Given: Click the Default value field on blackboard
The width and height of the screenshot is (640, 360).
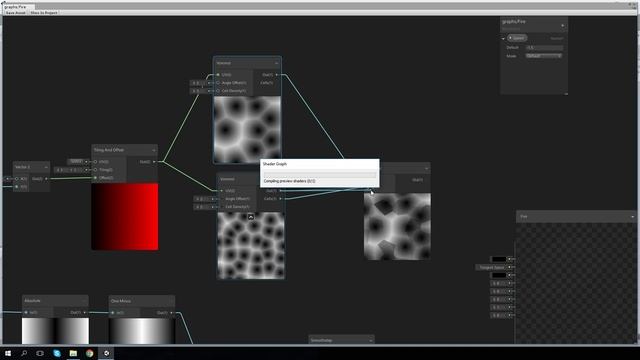Looking at the screenshot, I should coord(544,47).
